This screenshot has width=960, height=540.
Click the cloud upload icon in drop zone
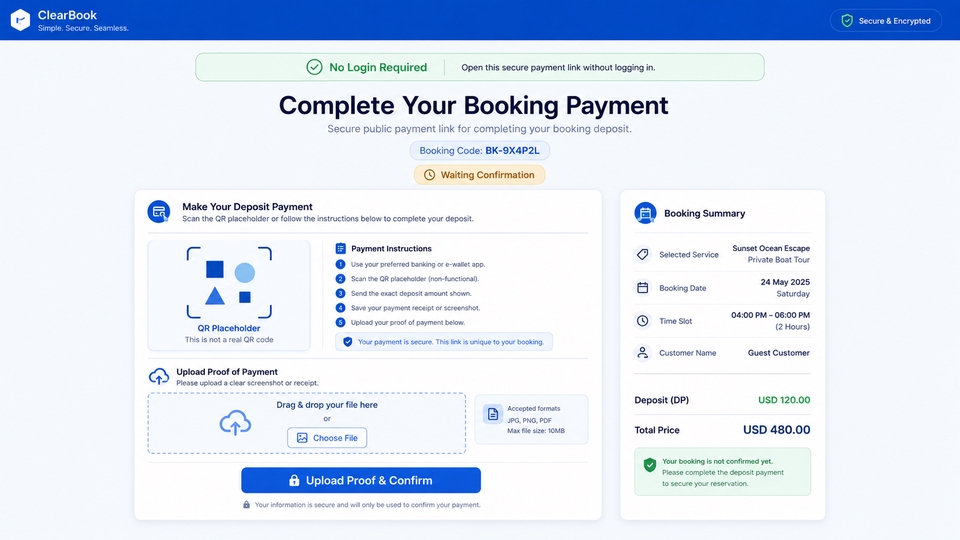click(235, 422)
